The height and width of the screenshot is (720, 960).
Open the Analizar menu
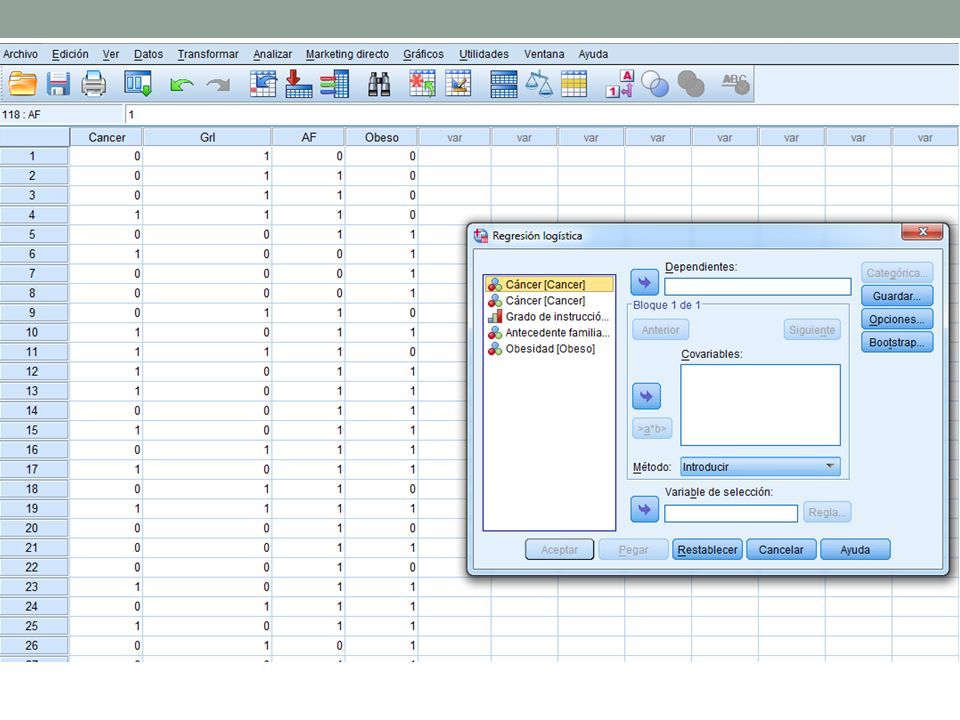pyautogui.click(x=272, y=54)
